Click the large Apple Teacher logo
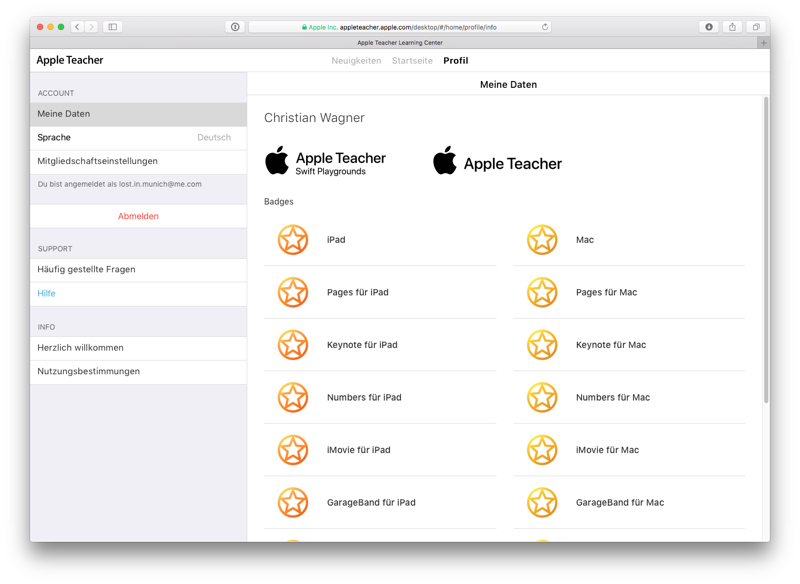 [x=497, y=161]
